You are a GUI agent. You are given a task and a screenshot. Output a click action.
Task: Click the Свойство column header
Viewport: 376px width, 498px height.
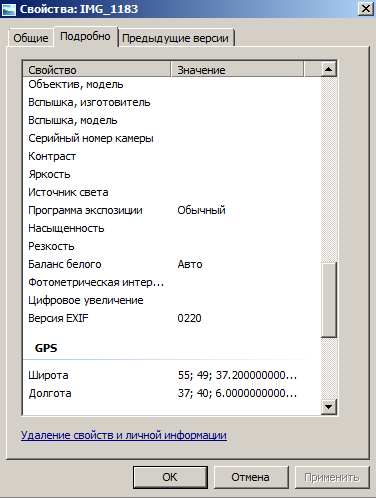click(97, 70)
